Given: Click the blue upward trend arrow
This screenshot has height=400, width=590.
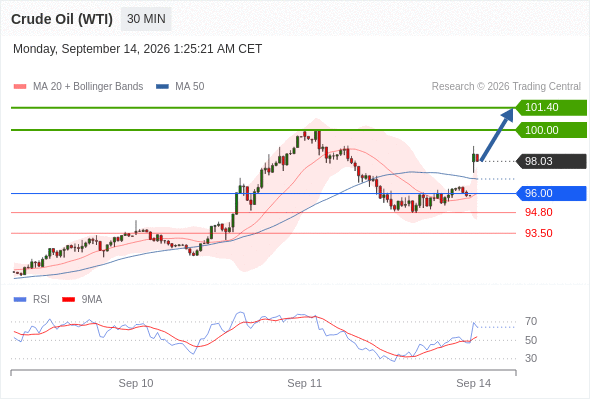Looking at the screenshot, I should click(x=497, y=135).
